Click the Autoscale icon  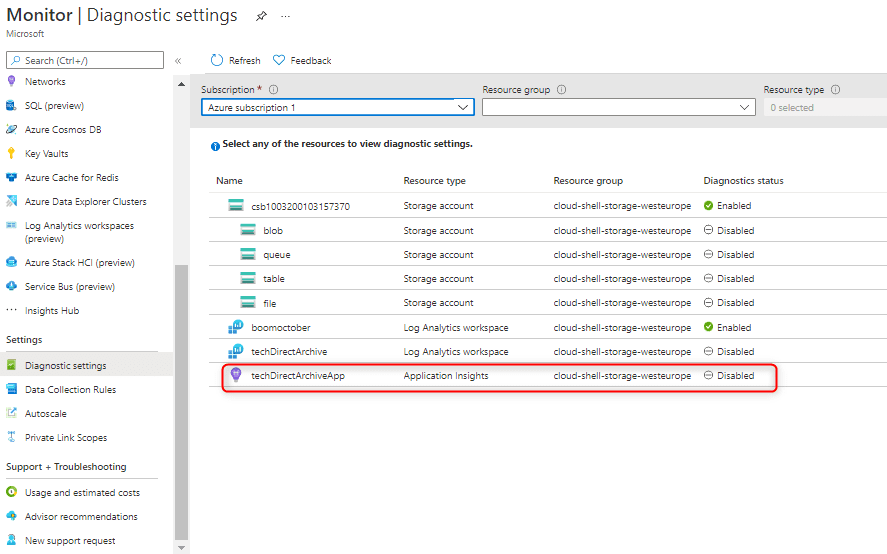11,413
